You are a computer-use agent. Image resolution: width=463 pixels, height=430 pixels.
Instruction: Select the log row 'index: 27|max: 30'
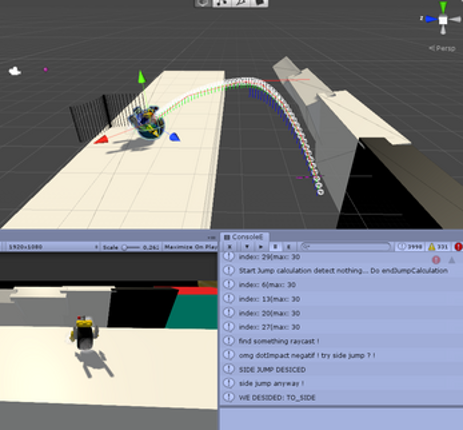341,327
